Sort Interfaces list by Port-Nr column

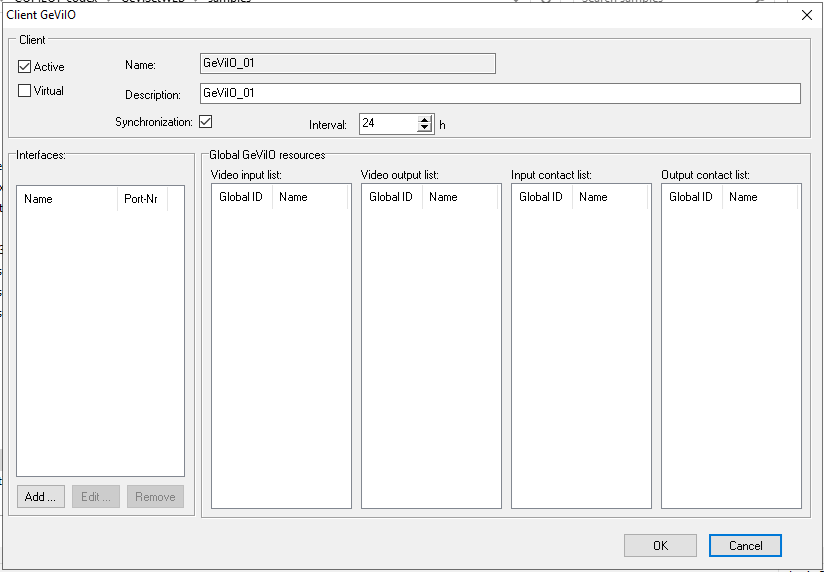tap(141, 199)
